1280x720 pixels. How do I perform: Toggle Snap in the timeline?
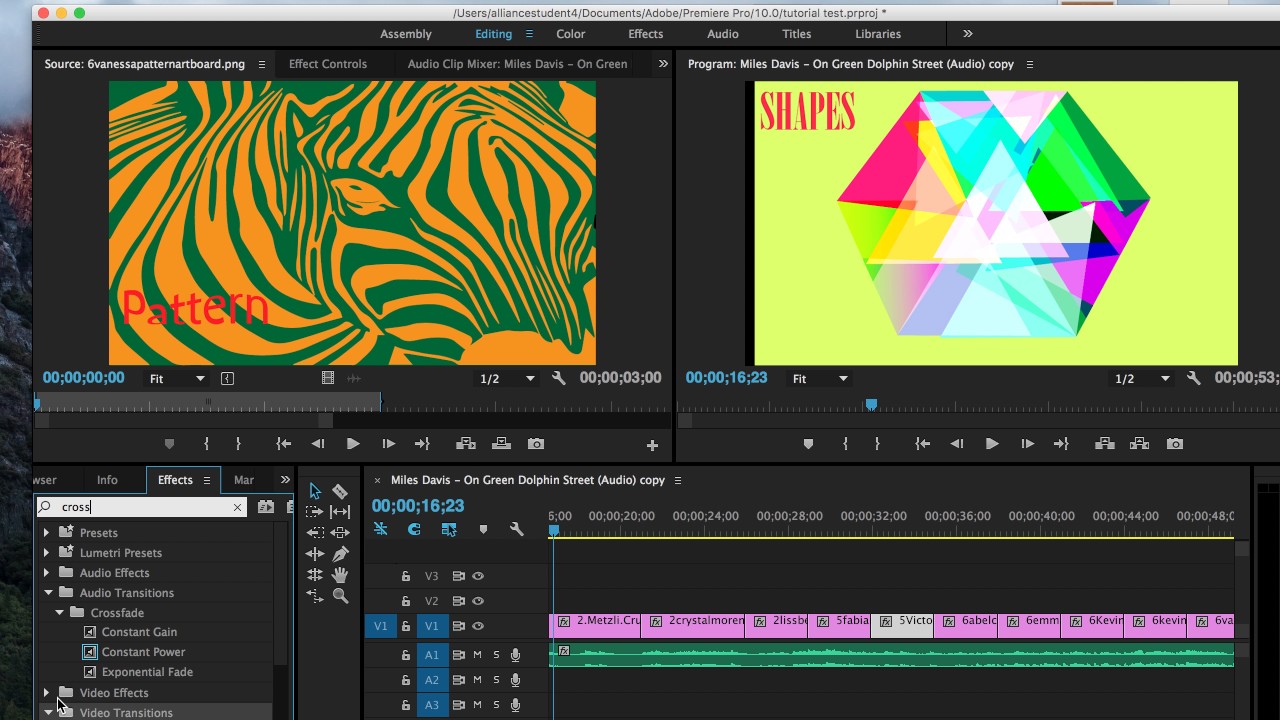(414, 529)
